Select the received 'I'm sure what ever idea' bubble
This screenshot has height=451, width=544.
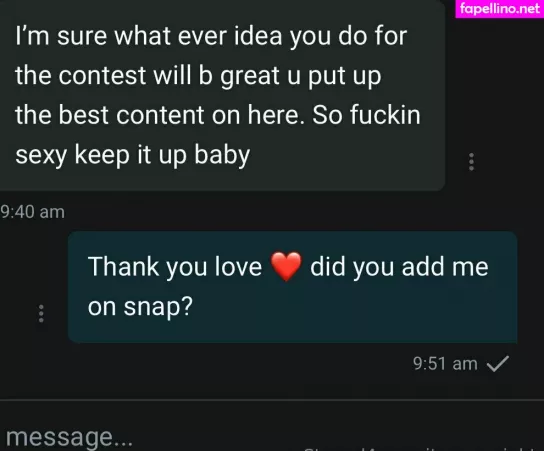(222, 95)
